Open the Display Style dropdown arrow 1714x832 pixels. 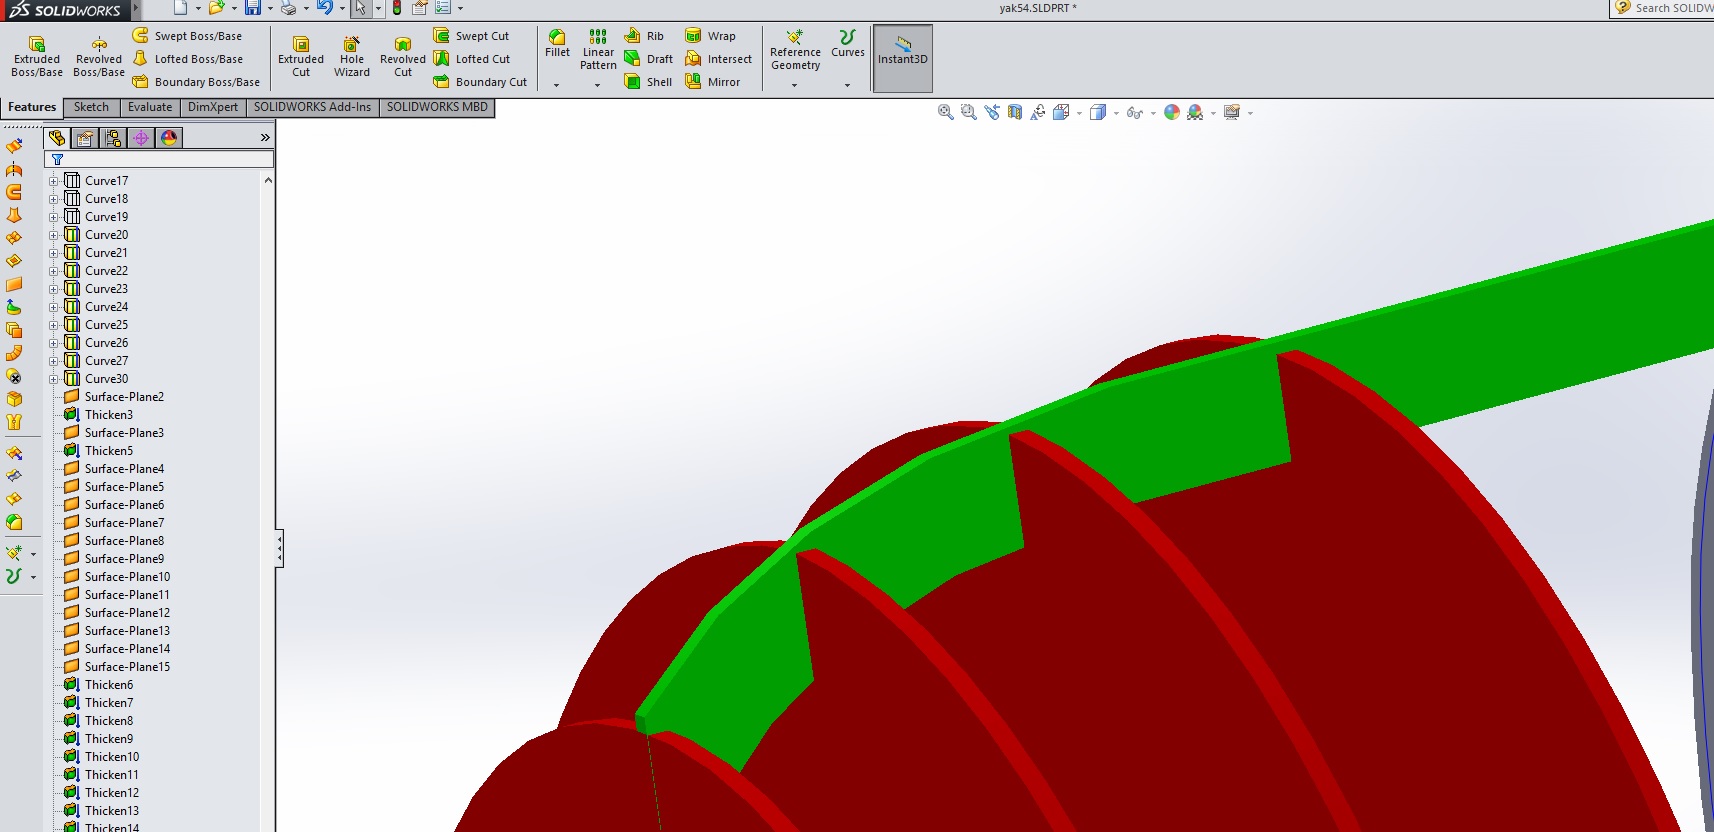point(1116,113)
